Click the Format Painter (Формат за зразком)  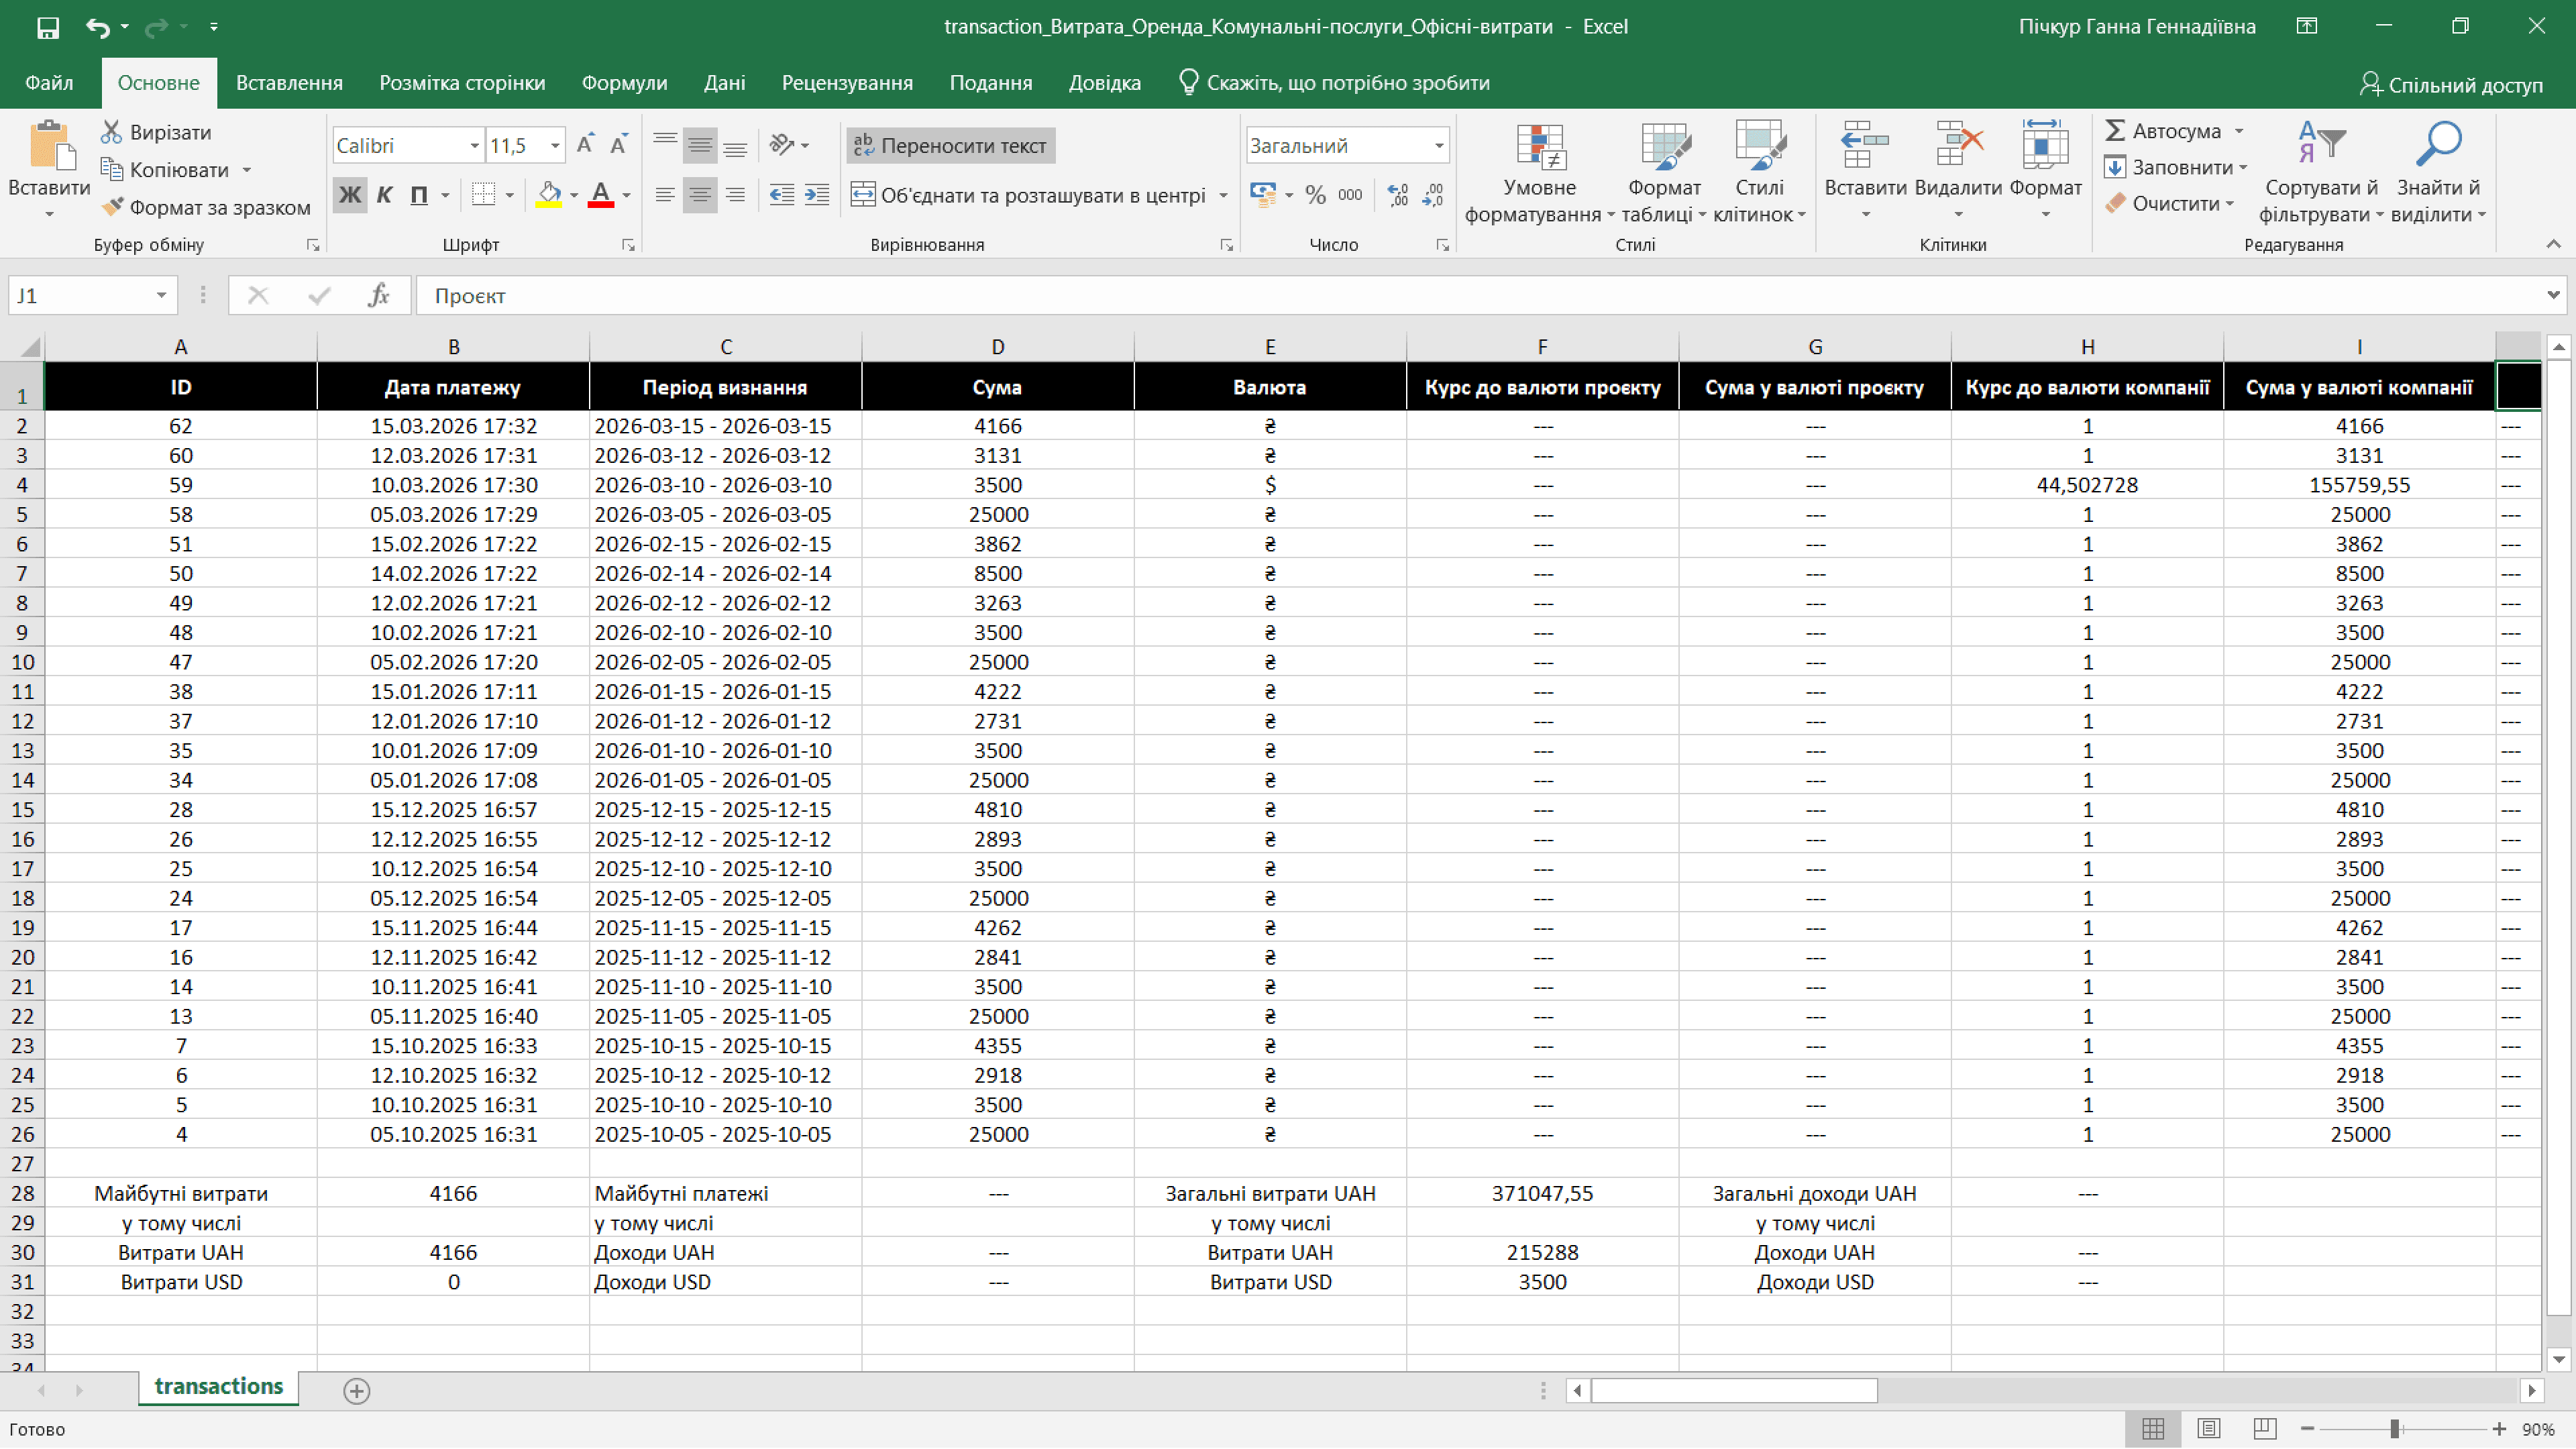[207, 207]
